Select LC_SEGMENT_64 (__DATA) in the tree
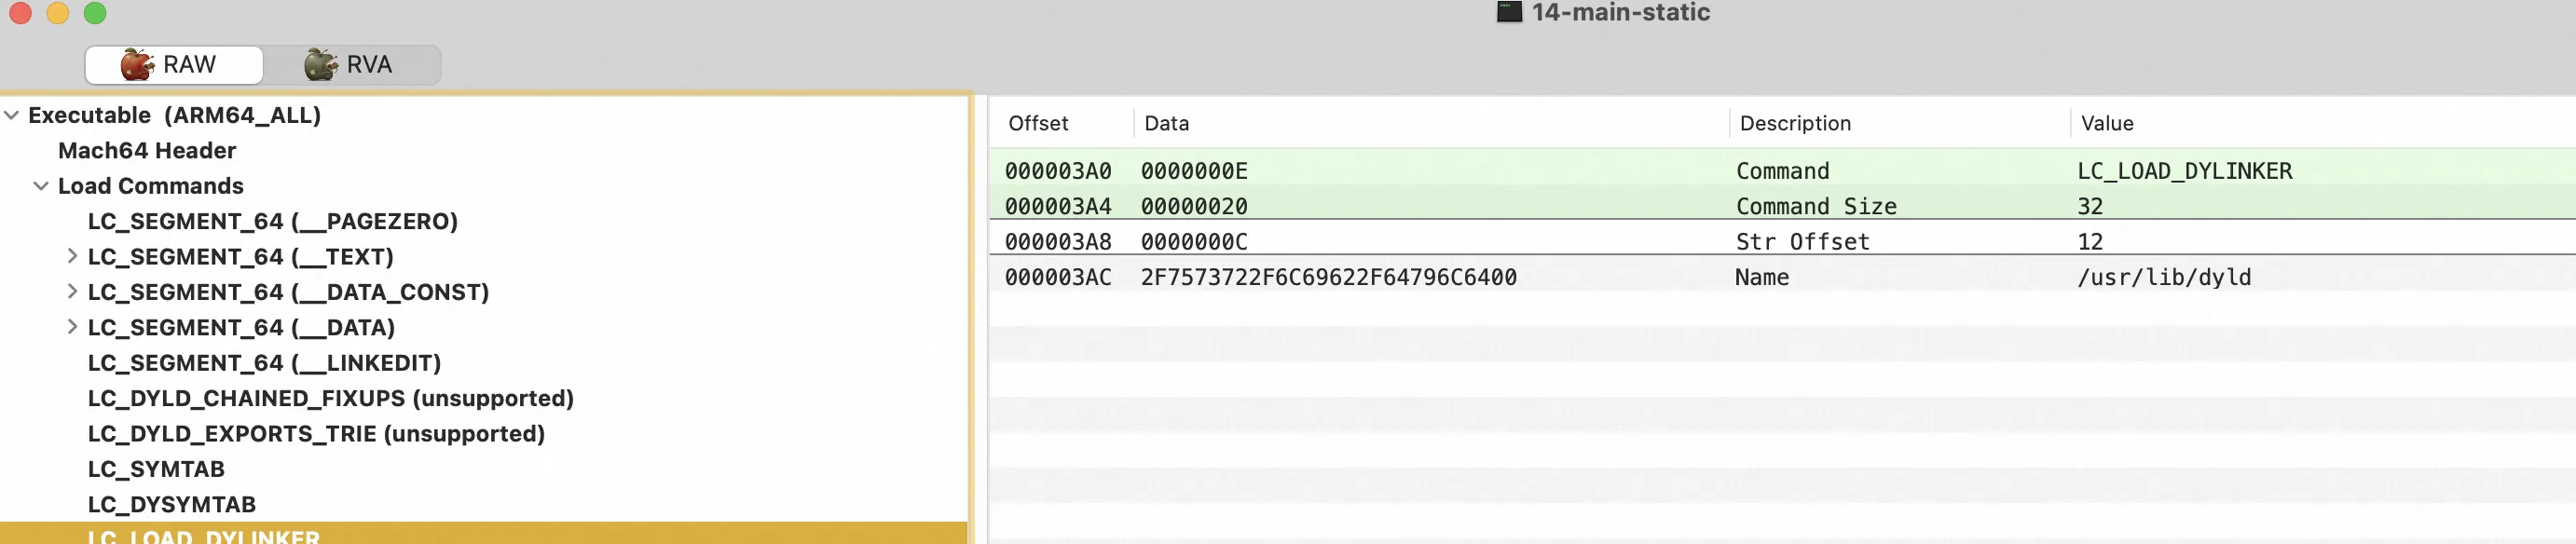Screen dimensions: 2576x544 (x=242, y=328)
